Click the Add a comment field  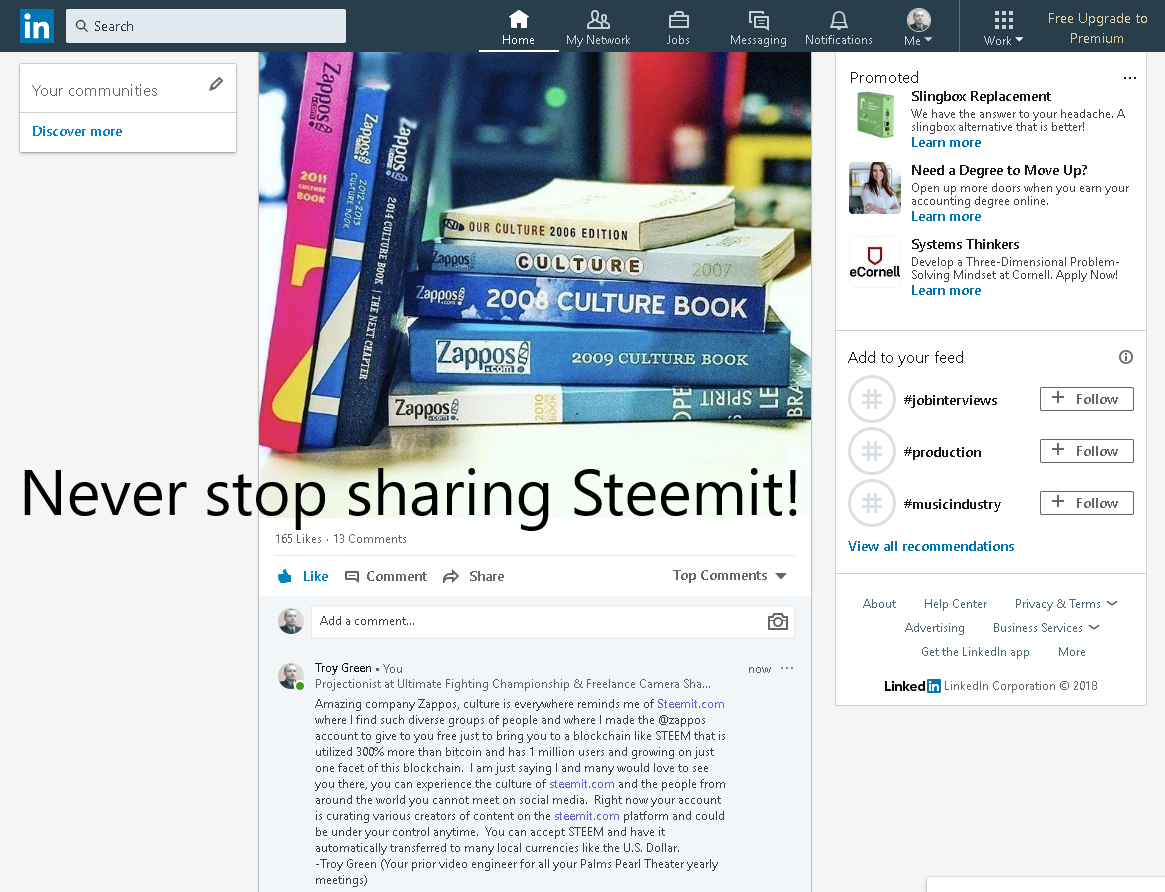click(x=538, y=622)
